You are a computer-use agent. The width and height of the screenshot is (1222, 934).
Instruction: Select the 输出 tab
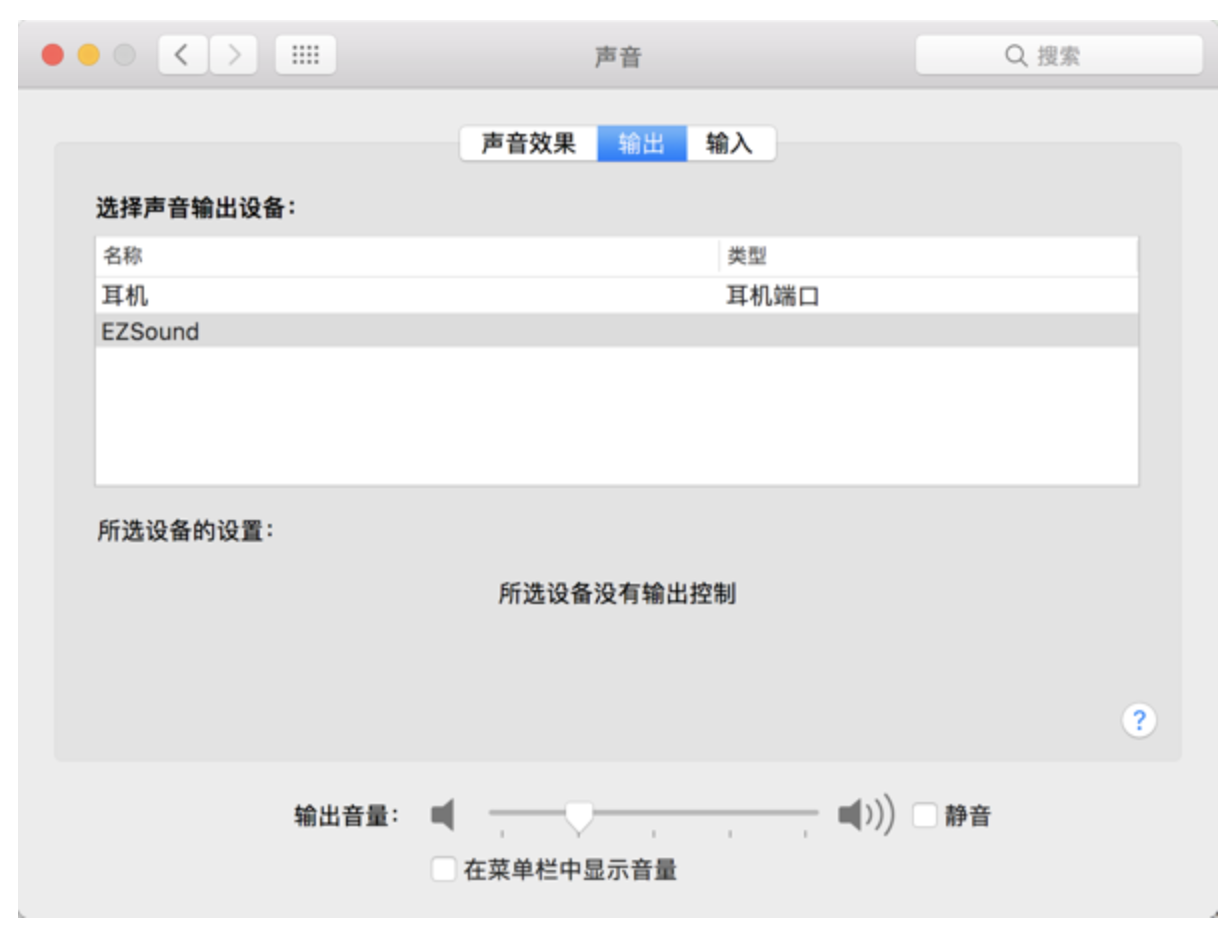(x=641, y=144)
